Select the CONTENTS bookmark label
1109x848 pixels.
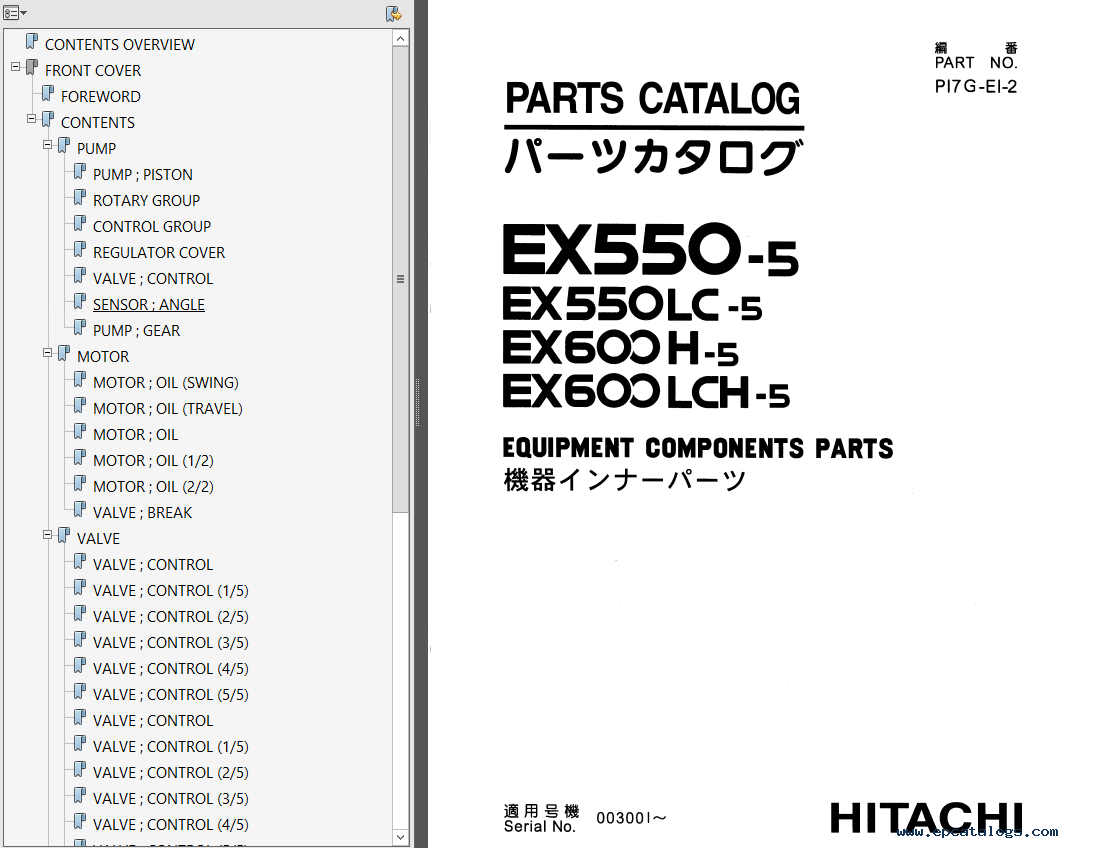pos(98,122)
